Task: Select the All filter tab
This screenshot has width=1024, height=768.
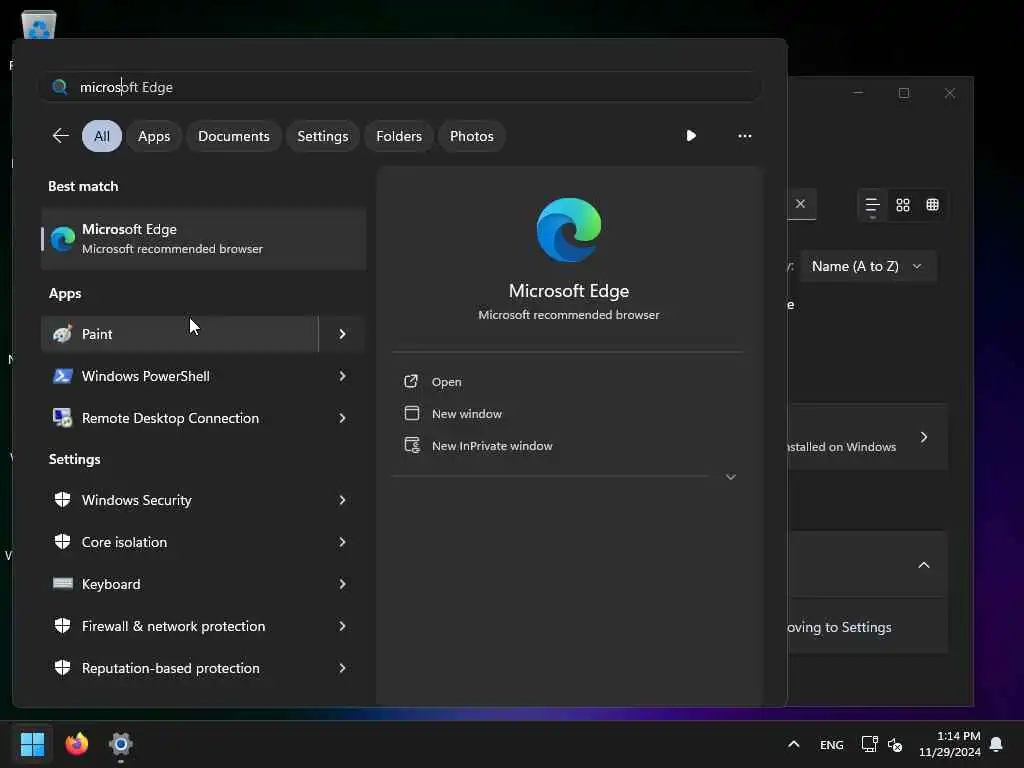Action: point(101,136)
